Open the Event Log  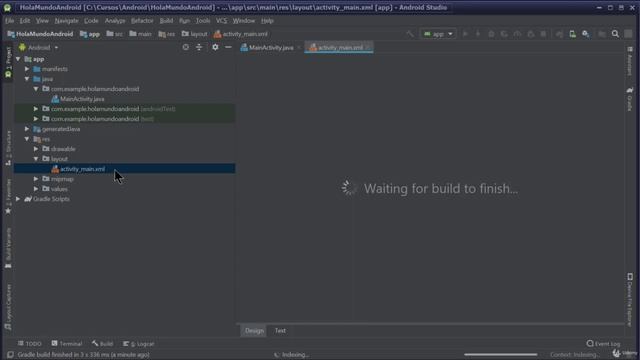(x=603, y=344)
